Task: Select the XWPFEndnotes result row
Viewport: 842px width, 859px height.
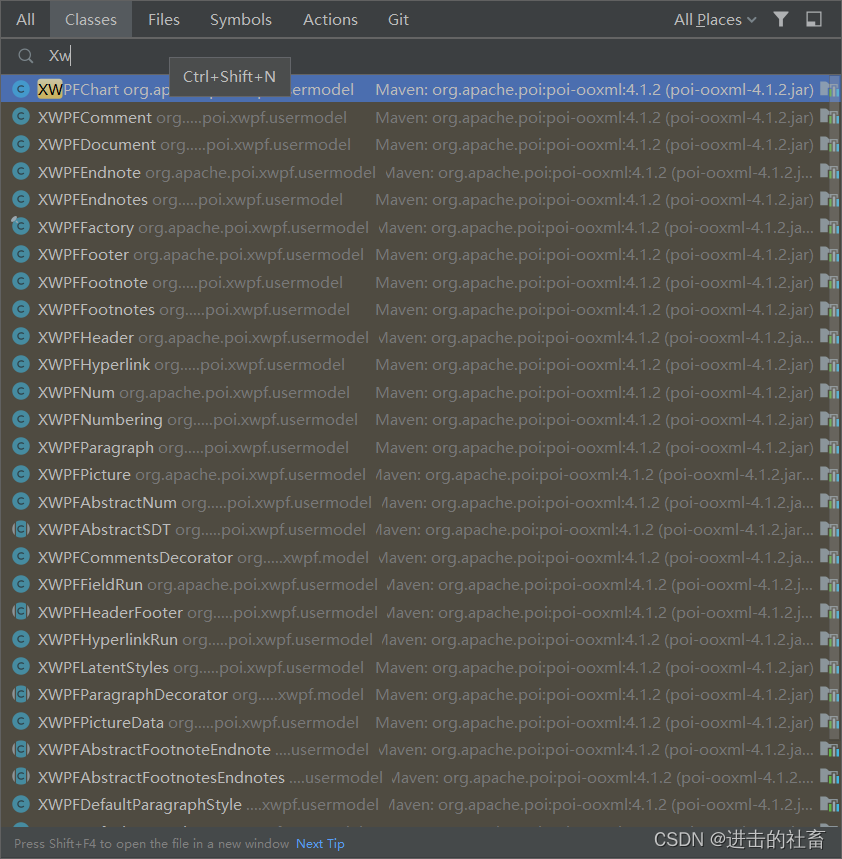Action: click(x=421, y=199)
